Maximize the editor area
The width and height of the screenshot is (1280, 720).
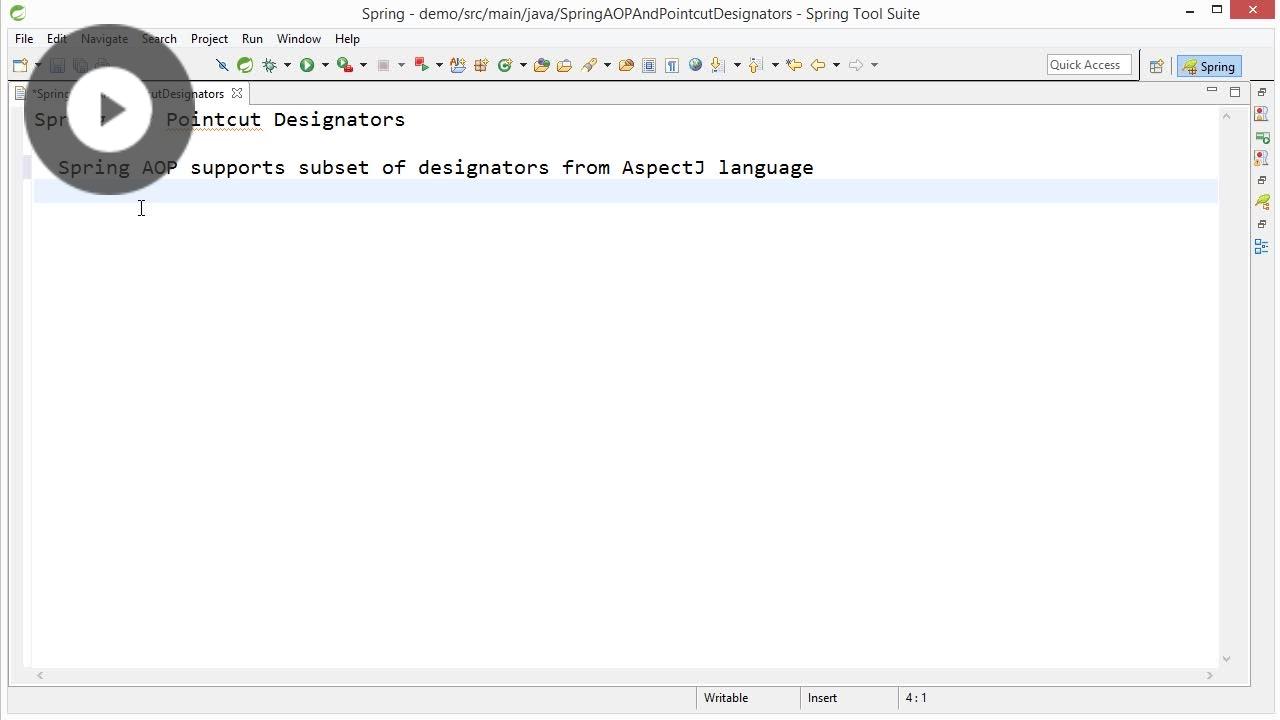pos(1235,92)
